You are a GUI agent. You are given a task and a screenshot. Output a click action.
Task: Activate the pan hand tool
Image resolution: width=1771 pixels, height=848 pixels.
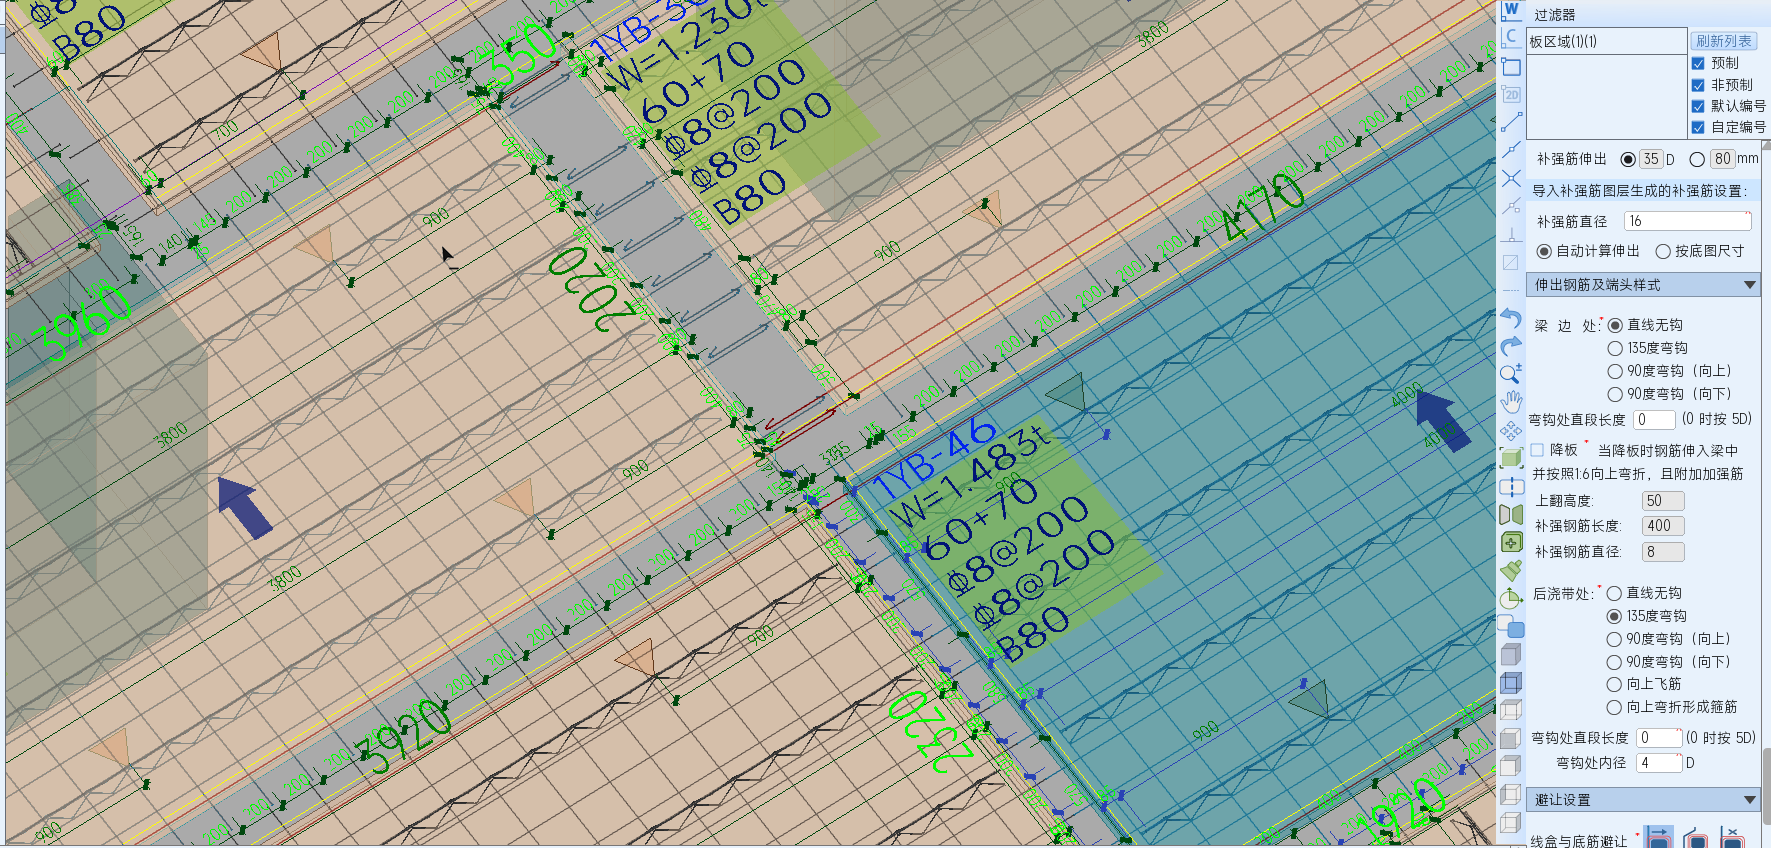[1510, 402]
